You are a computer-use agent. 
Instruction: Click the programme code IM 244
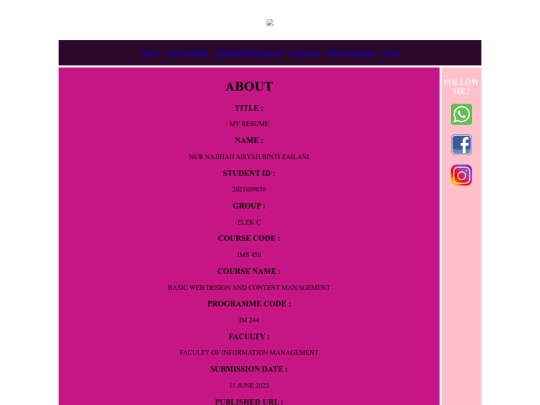[x=249, y=320]
